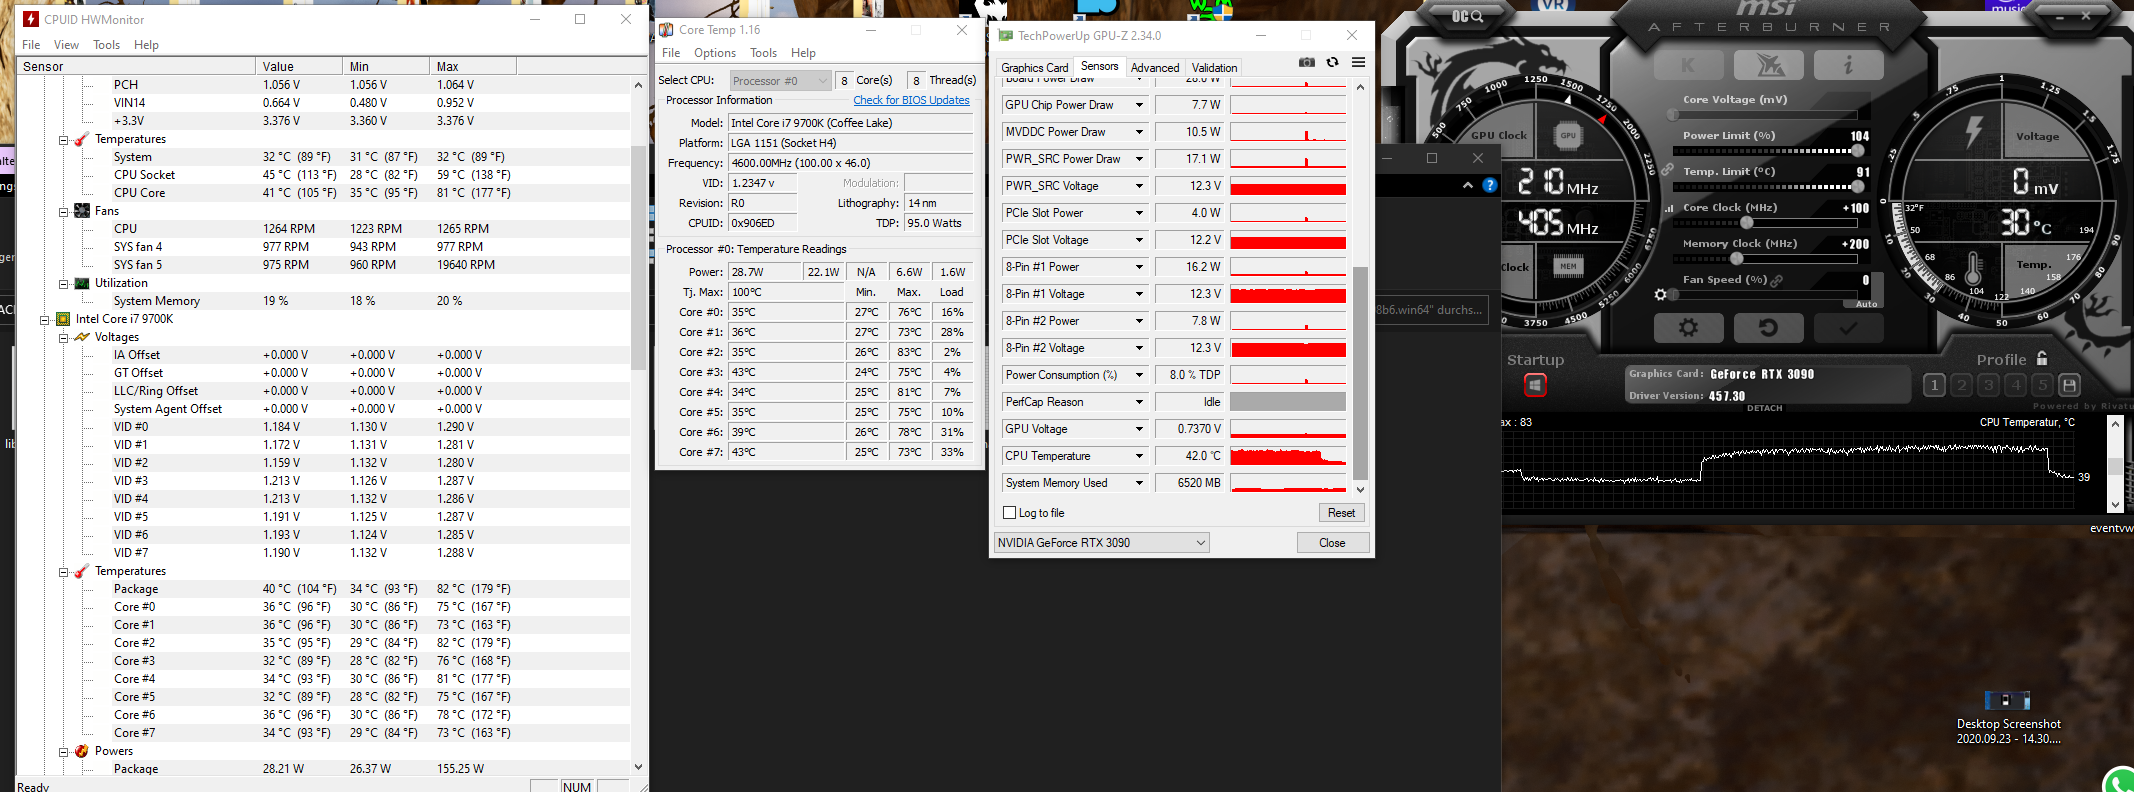Click Check for BIOS Updates link
The height and width of the screenshot is (792, 2134).
[911, 100]
